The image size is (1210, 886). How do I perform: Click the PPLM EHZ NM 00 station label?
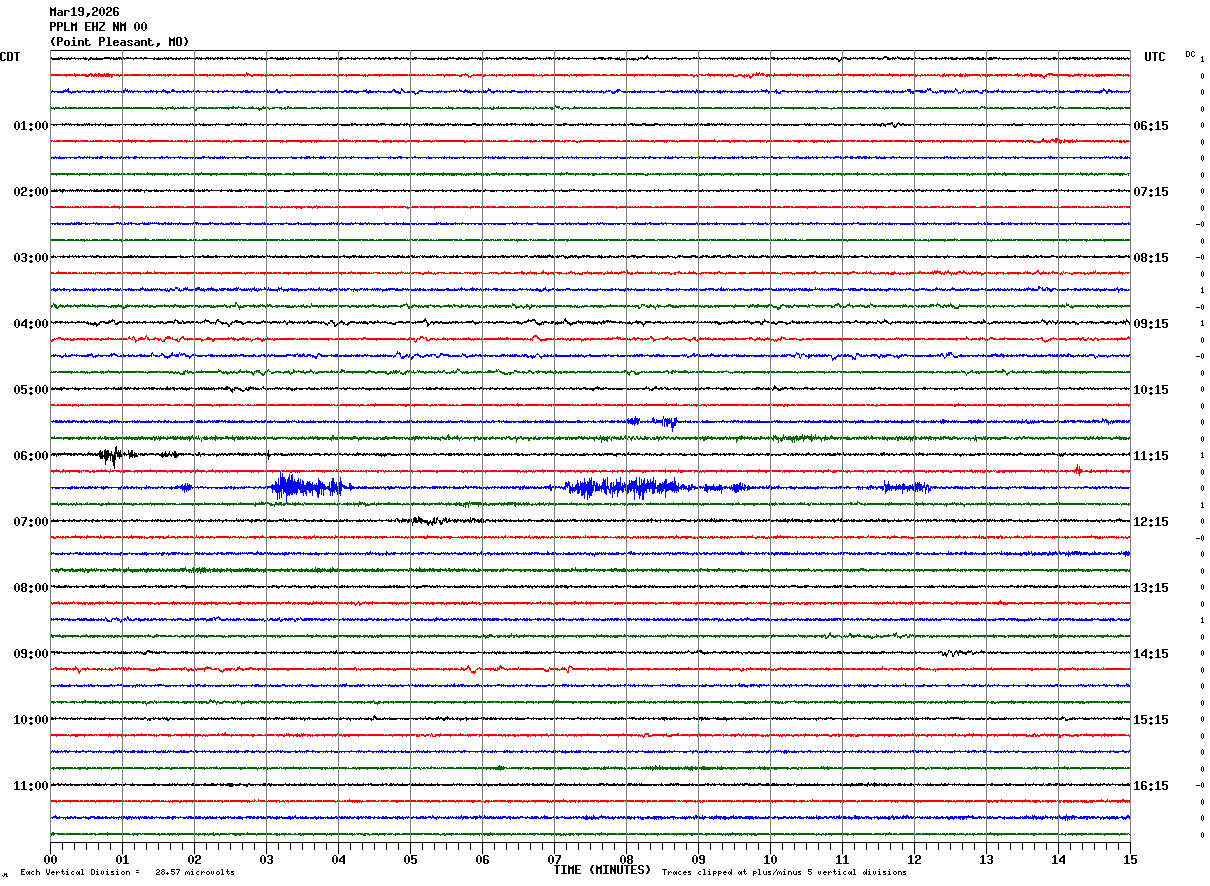pyautogui.click(x=98, y=27)
